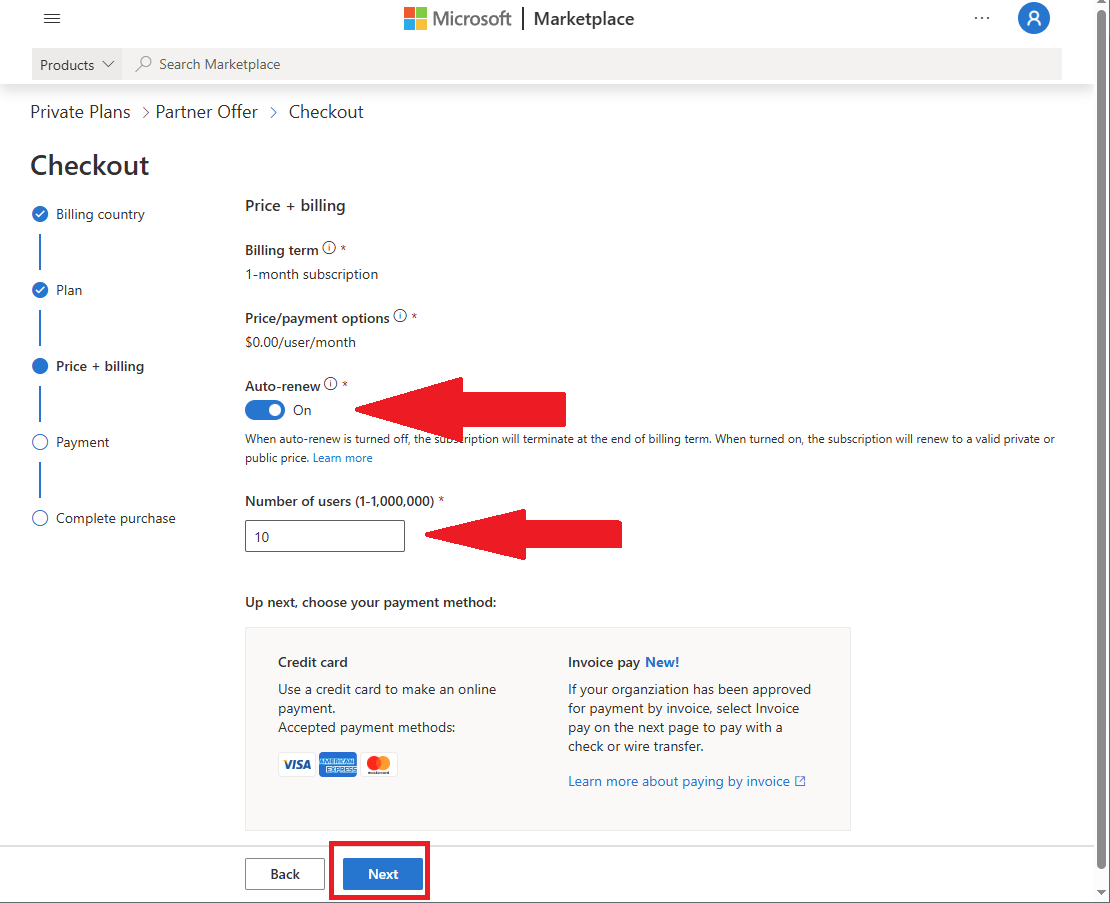This screenshot has width=1110, height=903.
Task: Show info for Price/payment options
Action: (x=400, y=316)
